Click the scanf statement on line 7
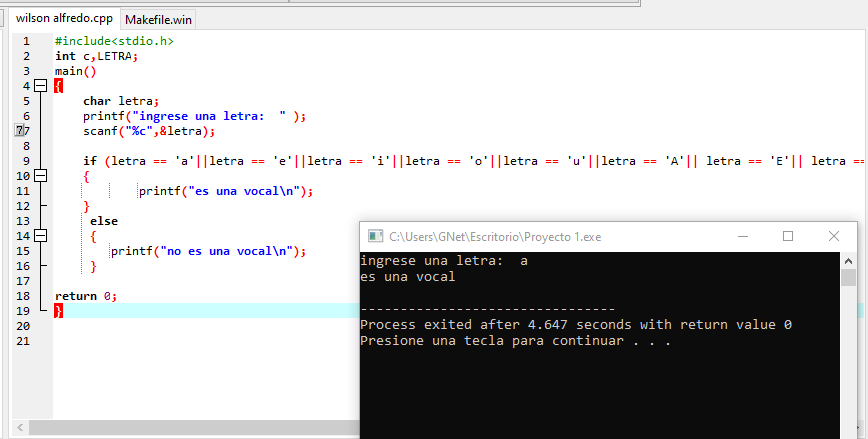The height and width of the screenshot is (439, 868). 148,131
